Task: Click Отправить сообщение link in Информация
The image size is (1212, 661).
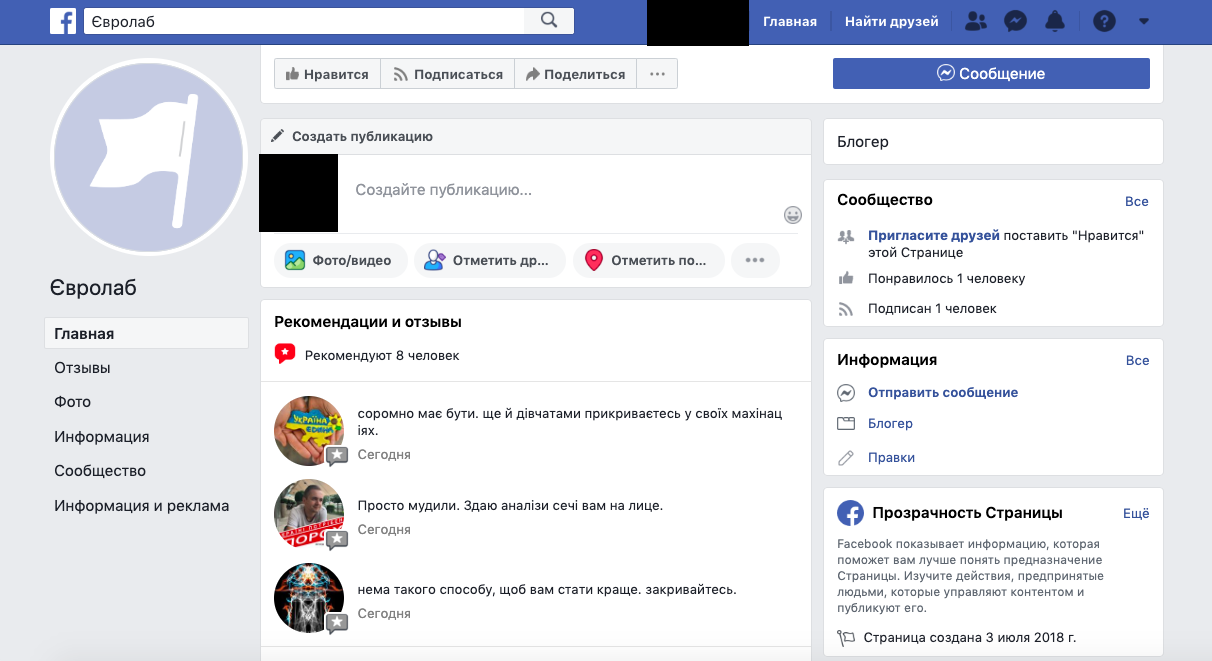Action: click(942, 393)
